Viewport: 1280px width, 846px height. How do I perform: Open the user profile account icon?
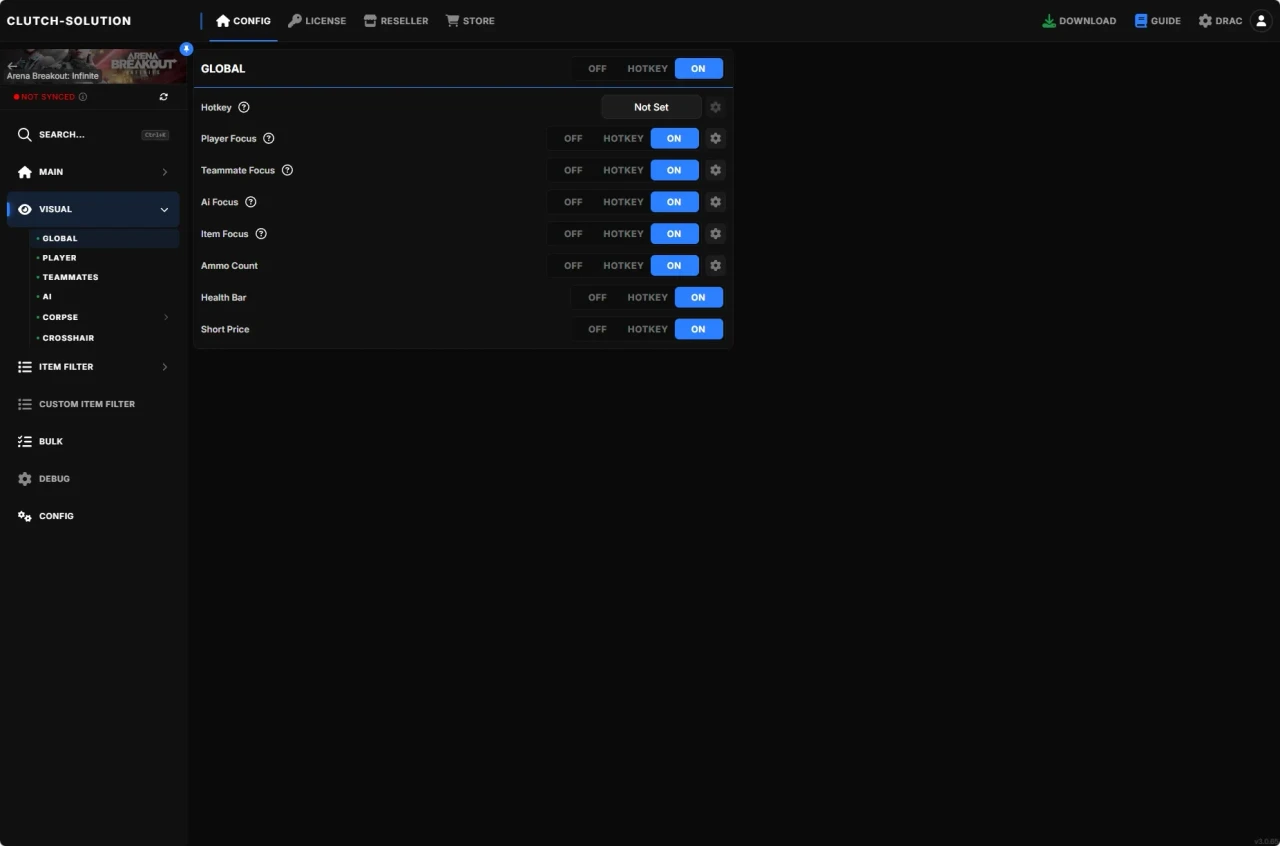1260,20
